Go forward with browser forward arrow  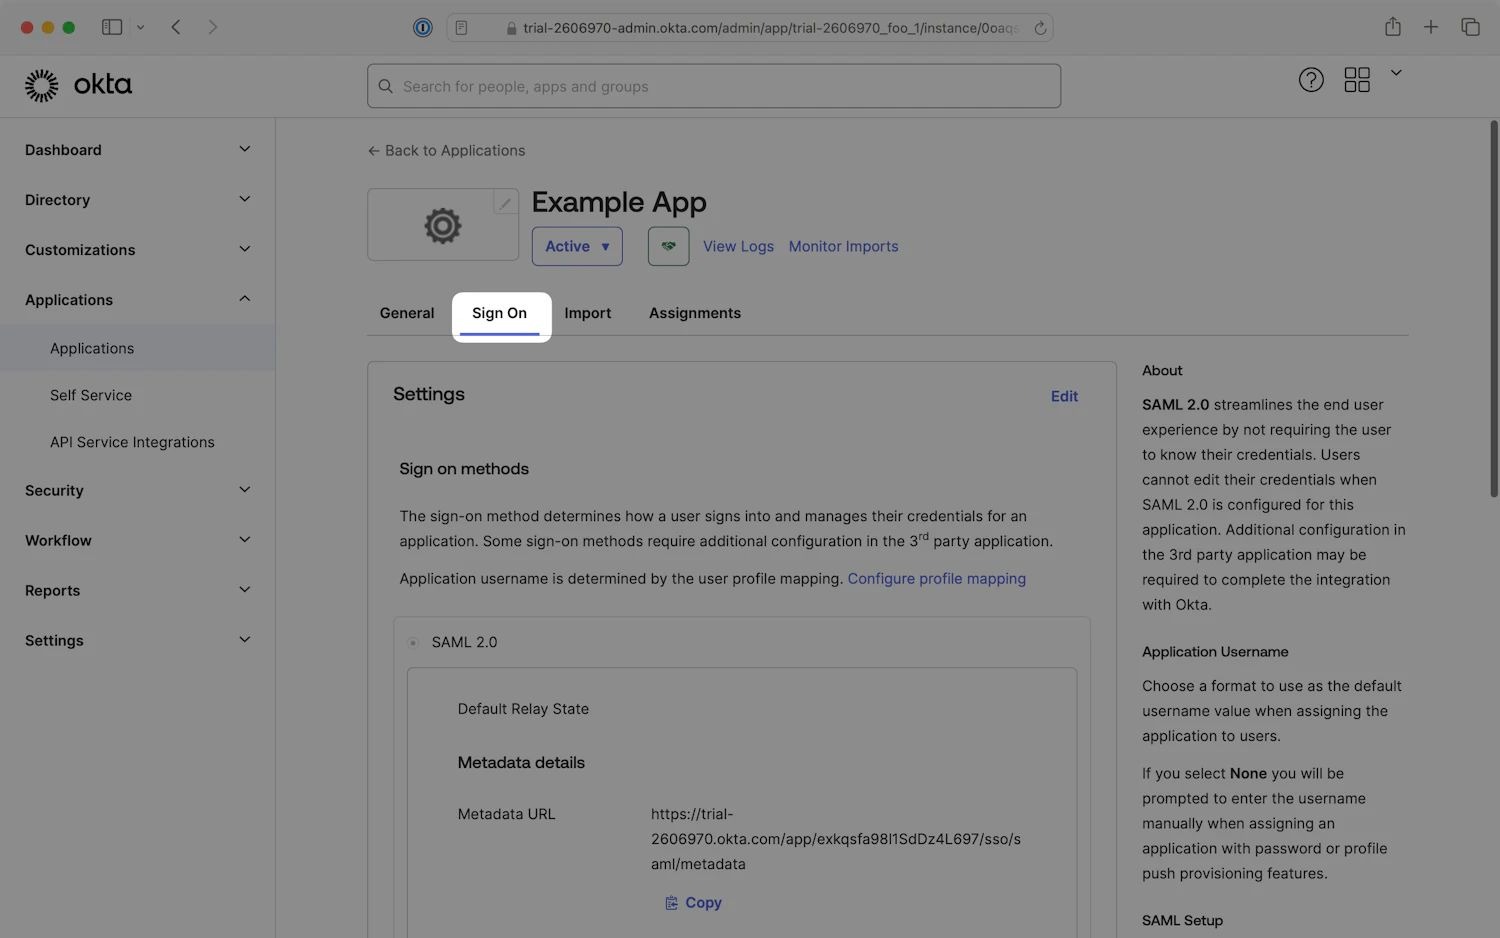(x=212, y=27)
